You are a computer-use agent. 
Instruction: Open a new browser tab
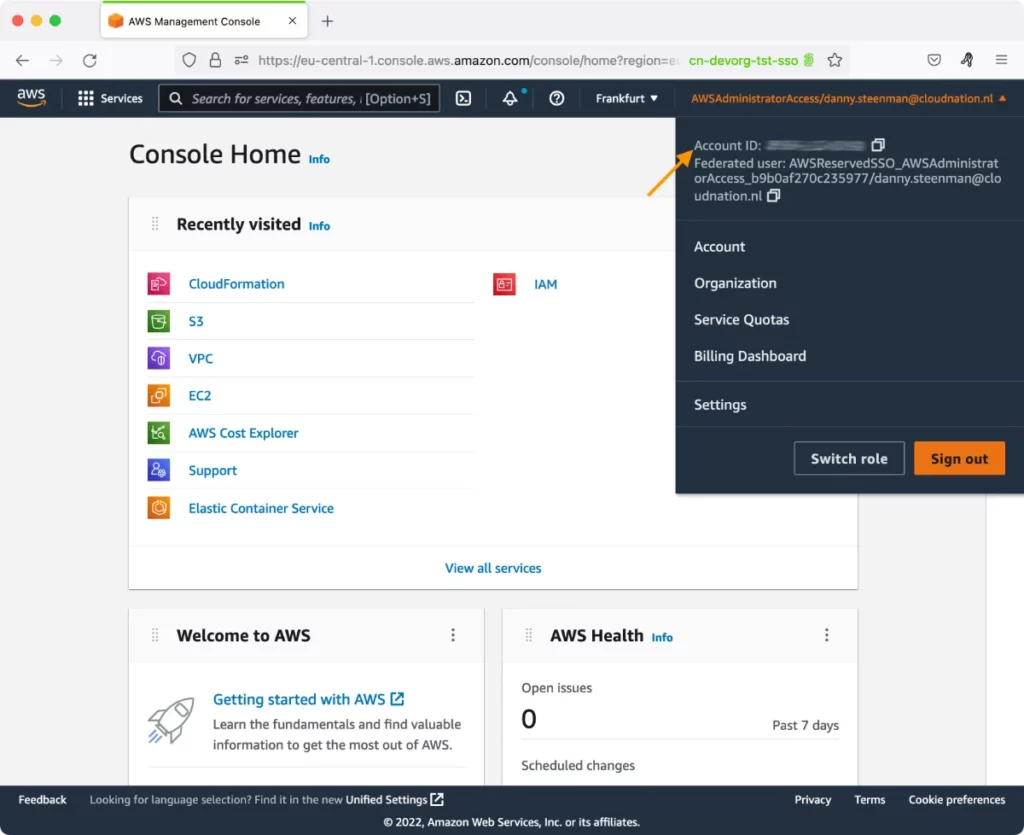pos(327,21)
